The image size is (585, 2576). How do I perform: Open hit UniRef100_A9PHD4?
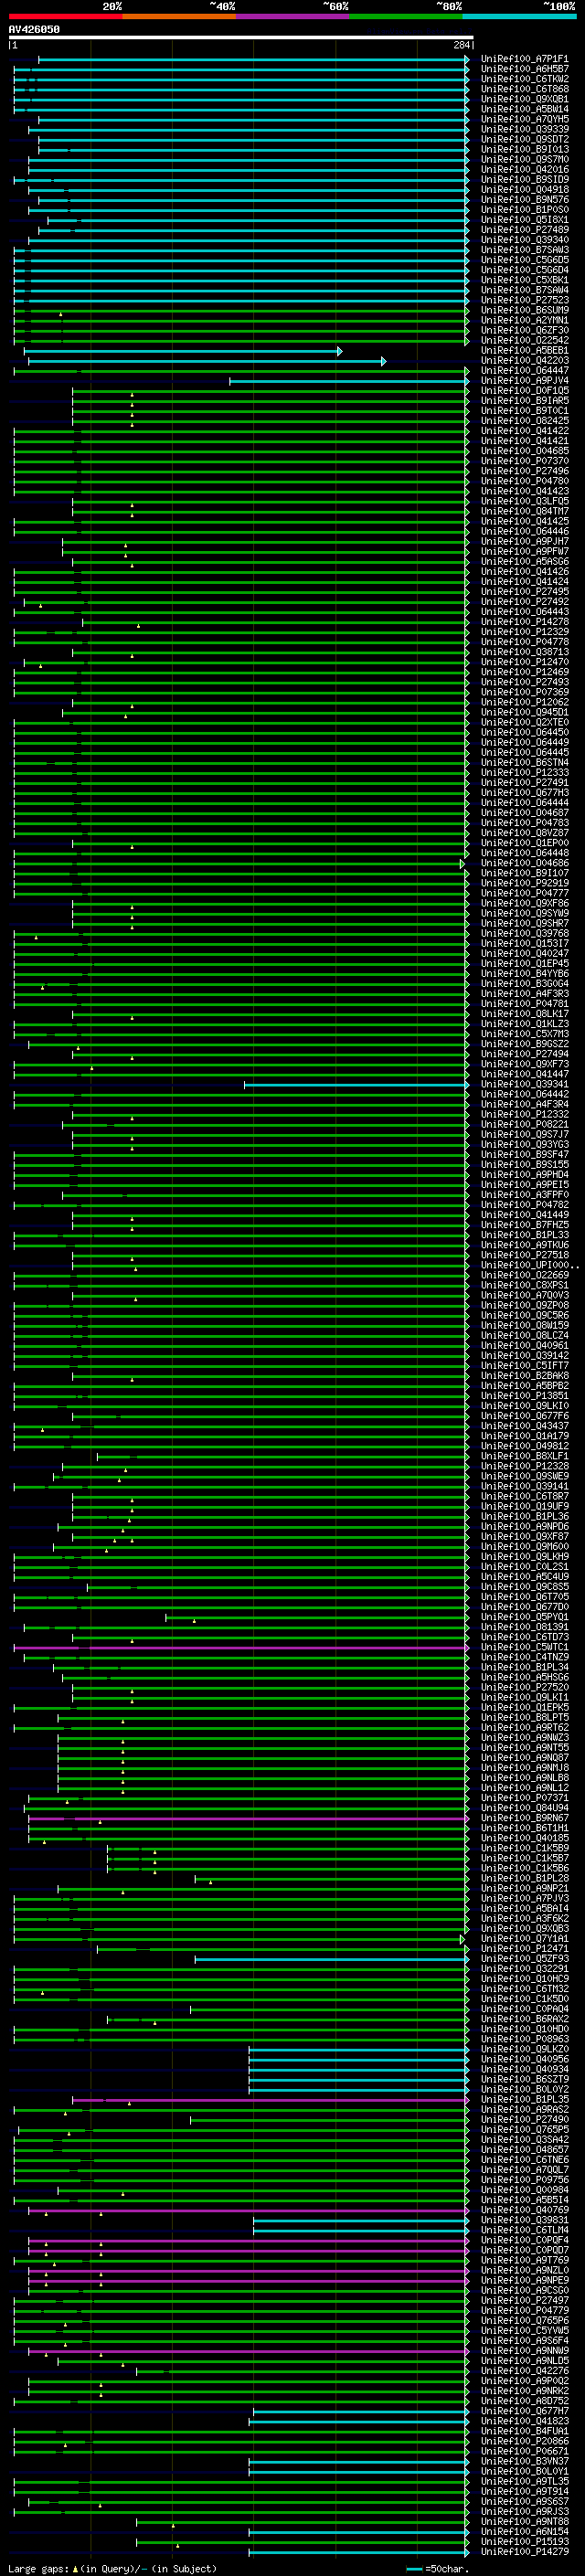click(524, 1175)
